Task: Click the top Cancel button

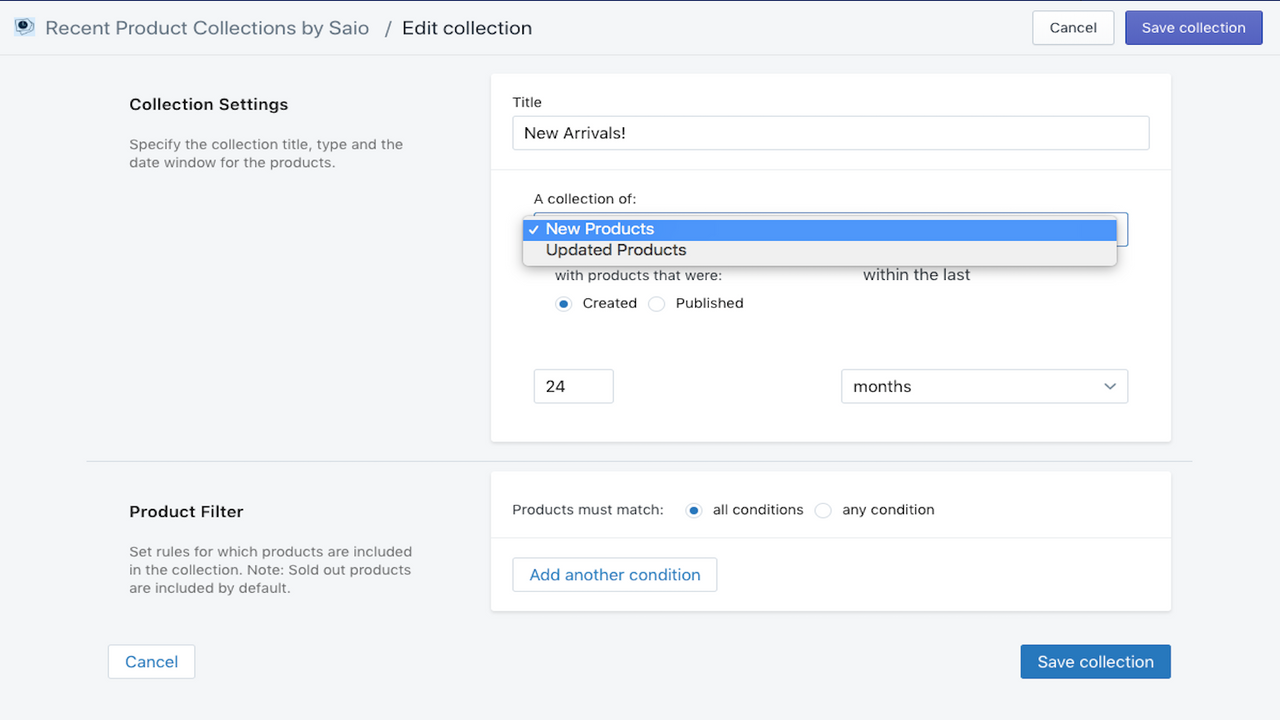Action: click(x=1073, y=28)
